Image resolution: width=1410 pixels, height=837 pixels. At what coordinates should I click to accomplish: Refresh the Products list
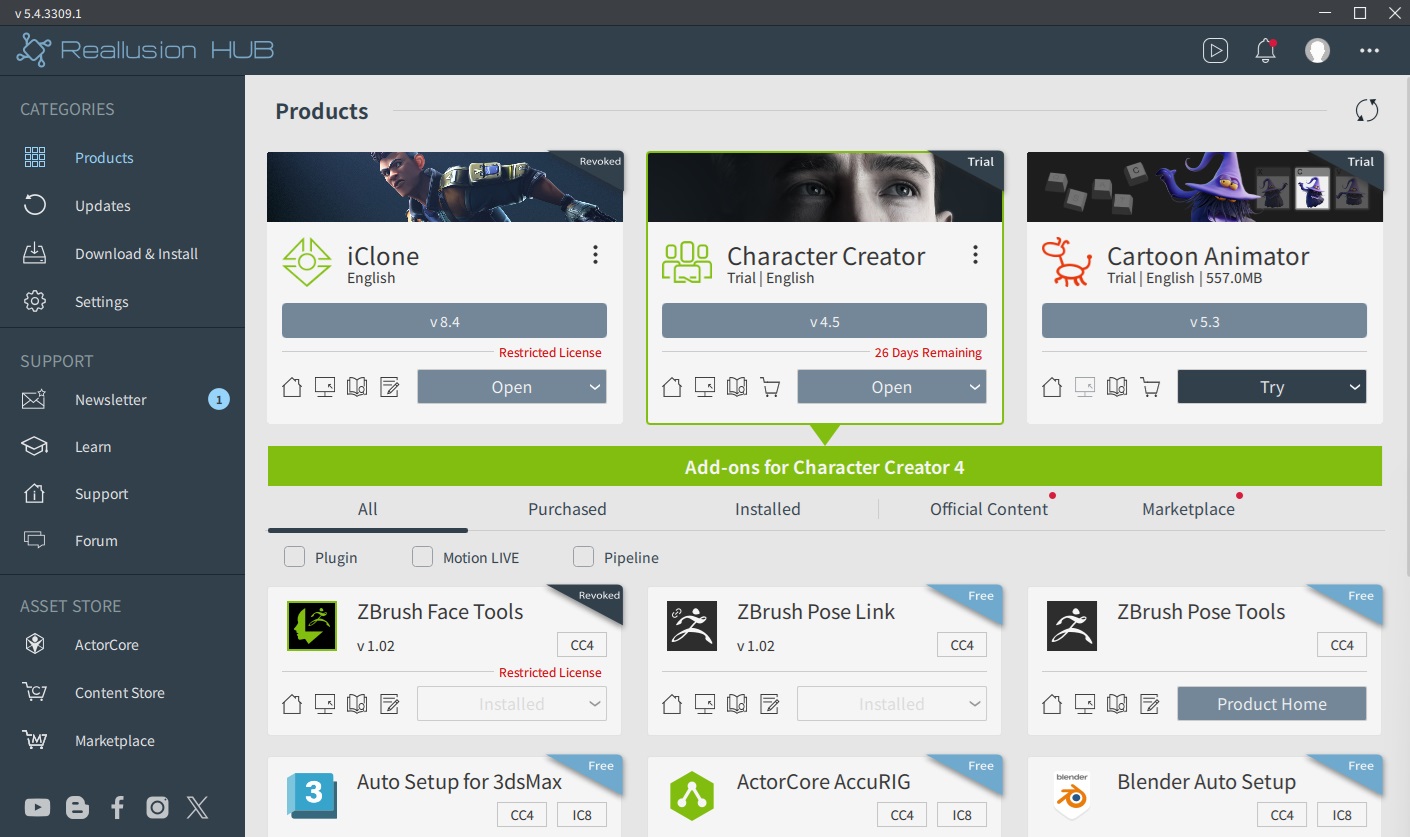(x=1367, y=111)
